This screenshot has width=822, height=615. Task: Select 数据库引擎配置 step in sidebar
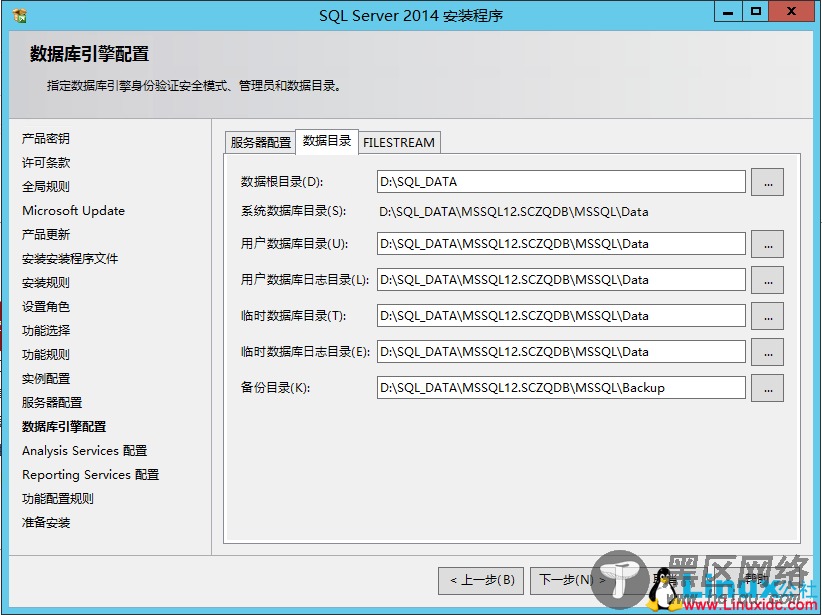coord(64,427)
